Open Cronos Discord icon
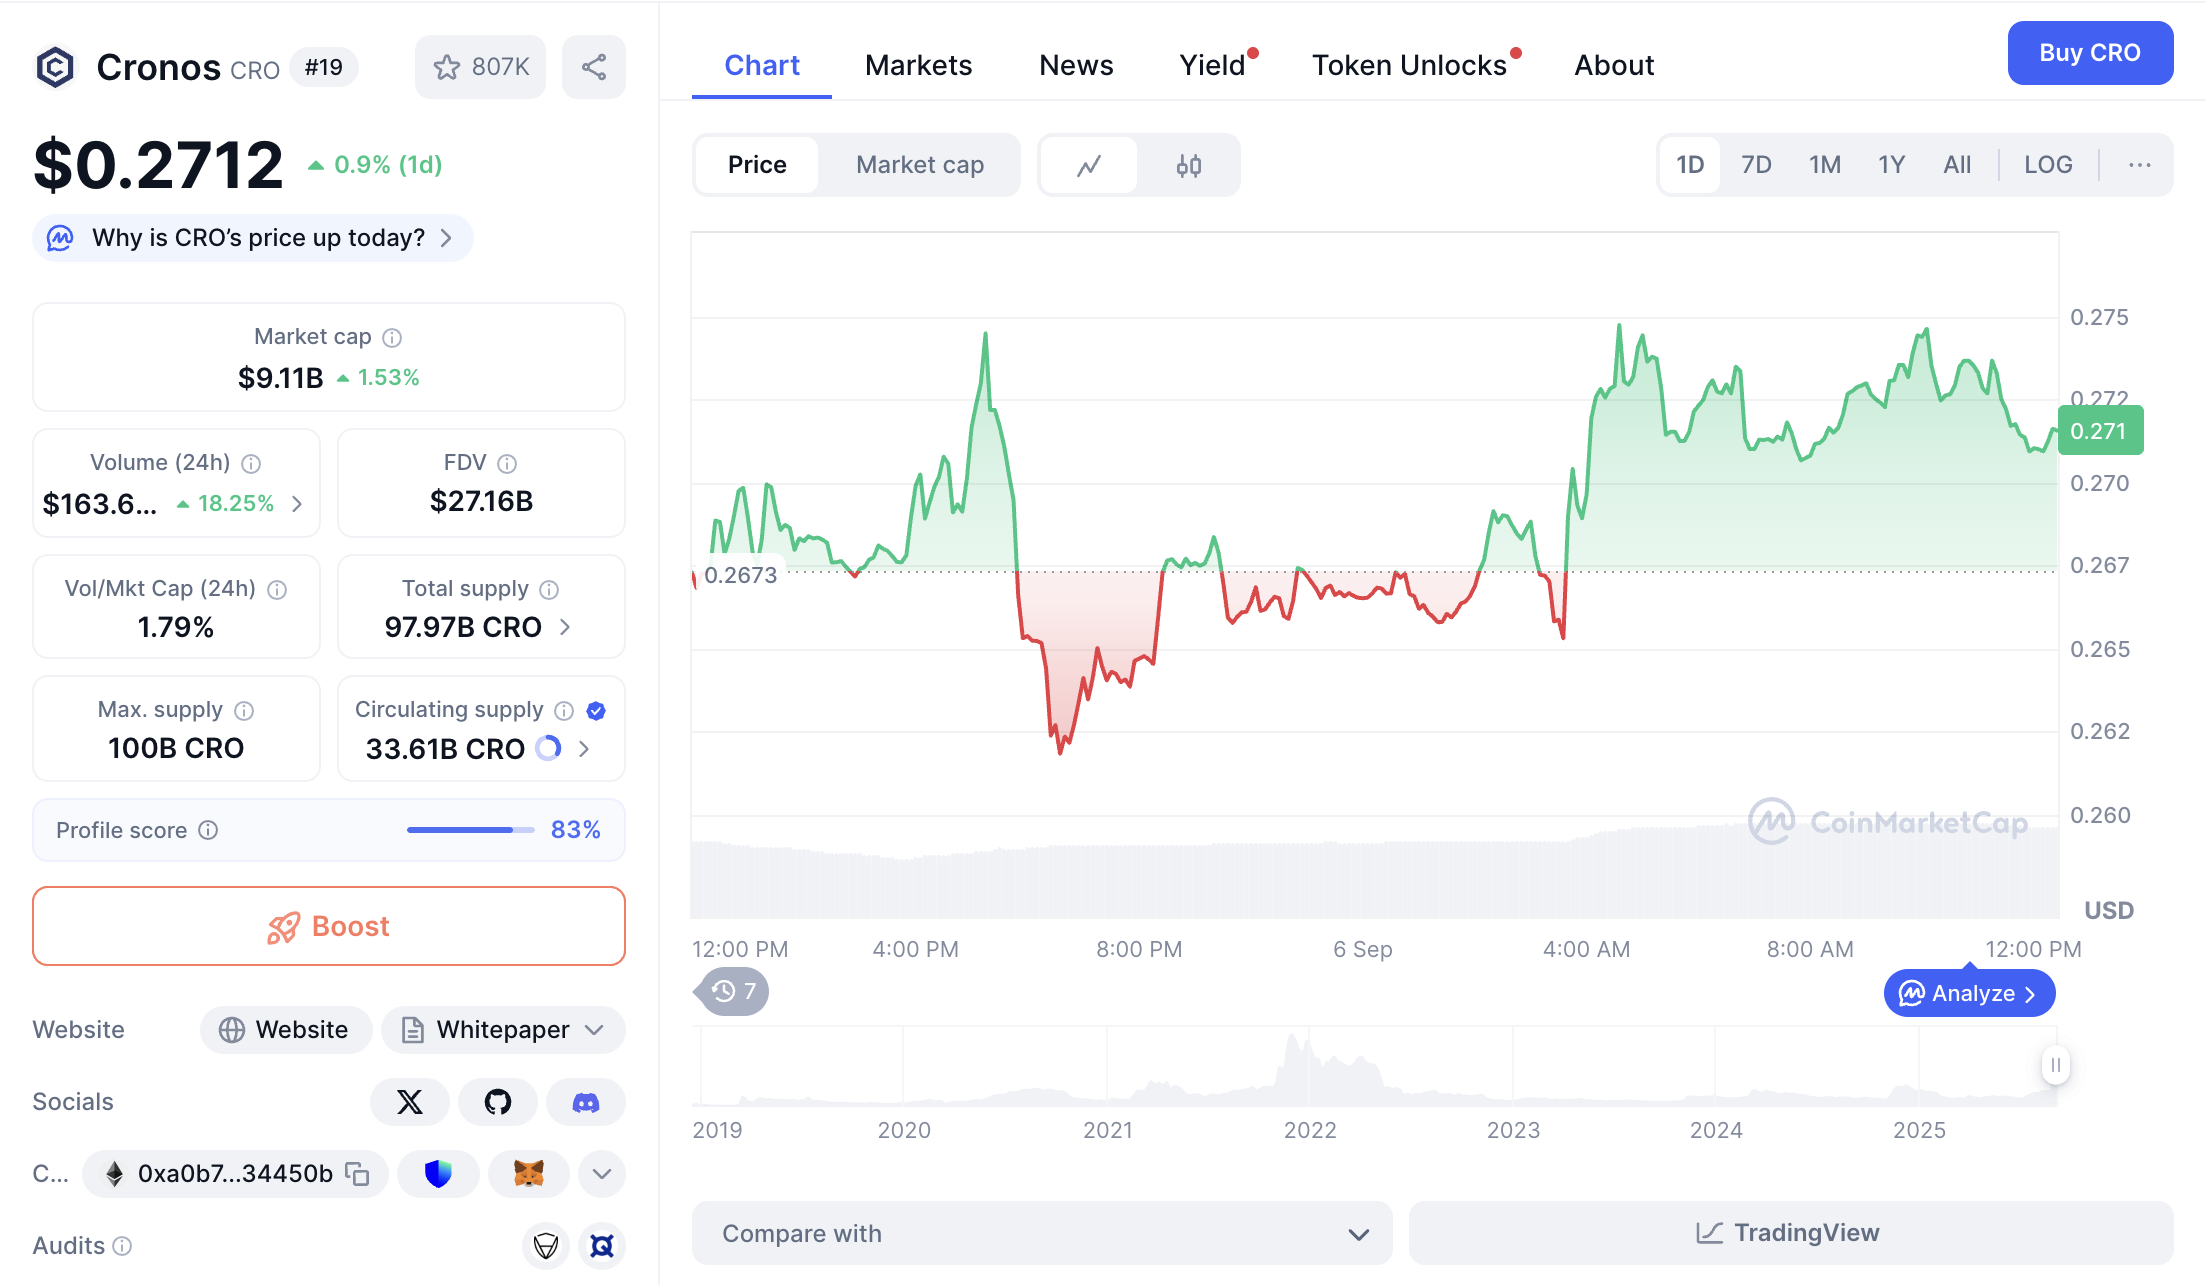 click(x=586, y=1102)
